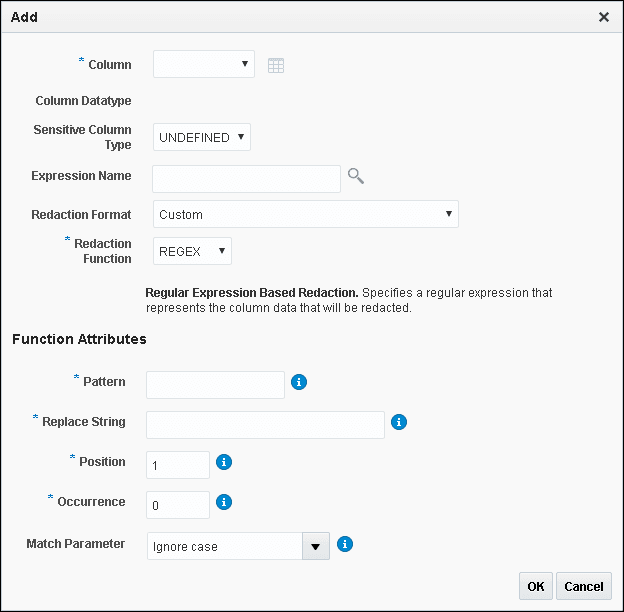Expand the Redaction Format dropdown
The height and width of the screenshot is (612, 624).
(305, 214)
